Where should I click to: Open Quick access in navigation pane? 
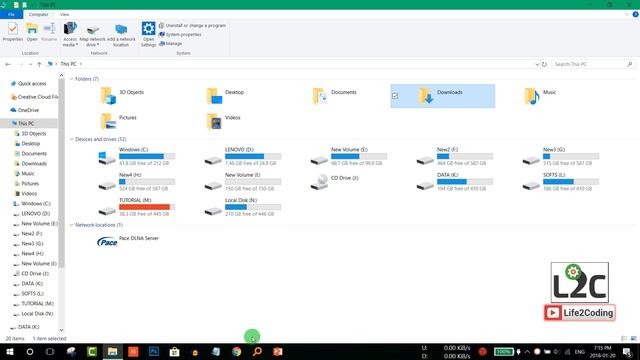click(32, 83)
